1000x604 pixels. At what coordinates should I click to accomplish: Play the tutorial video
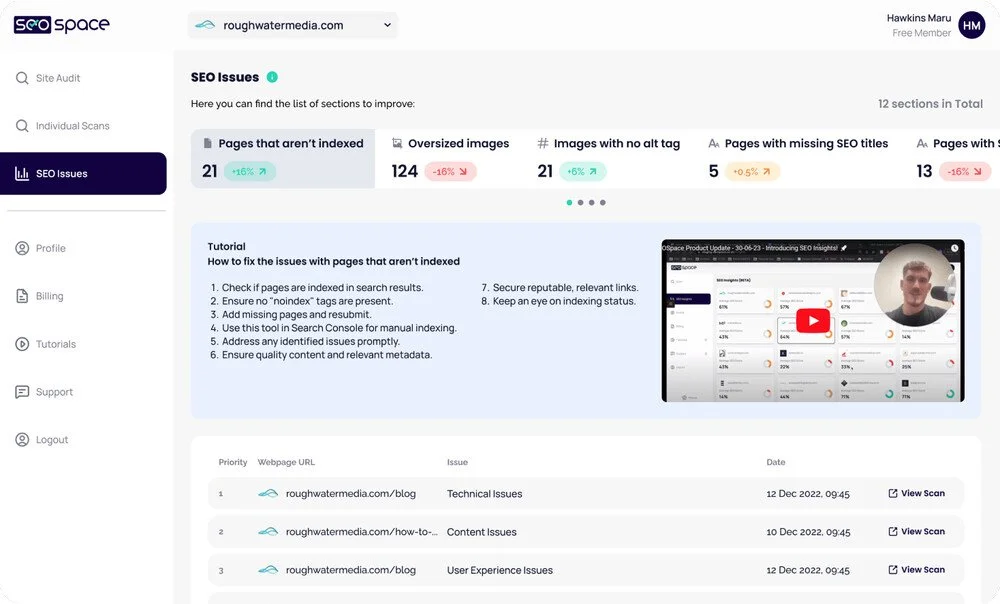(x=811, y=320)
